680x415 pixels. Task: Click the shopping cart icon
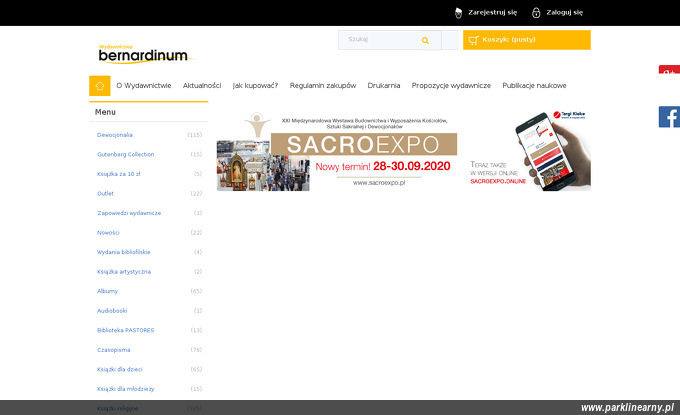tap(474, 40)
